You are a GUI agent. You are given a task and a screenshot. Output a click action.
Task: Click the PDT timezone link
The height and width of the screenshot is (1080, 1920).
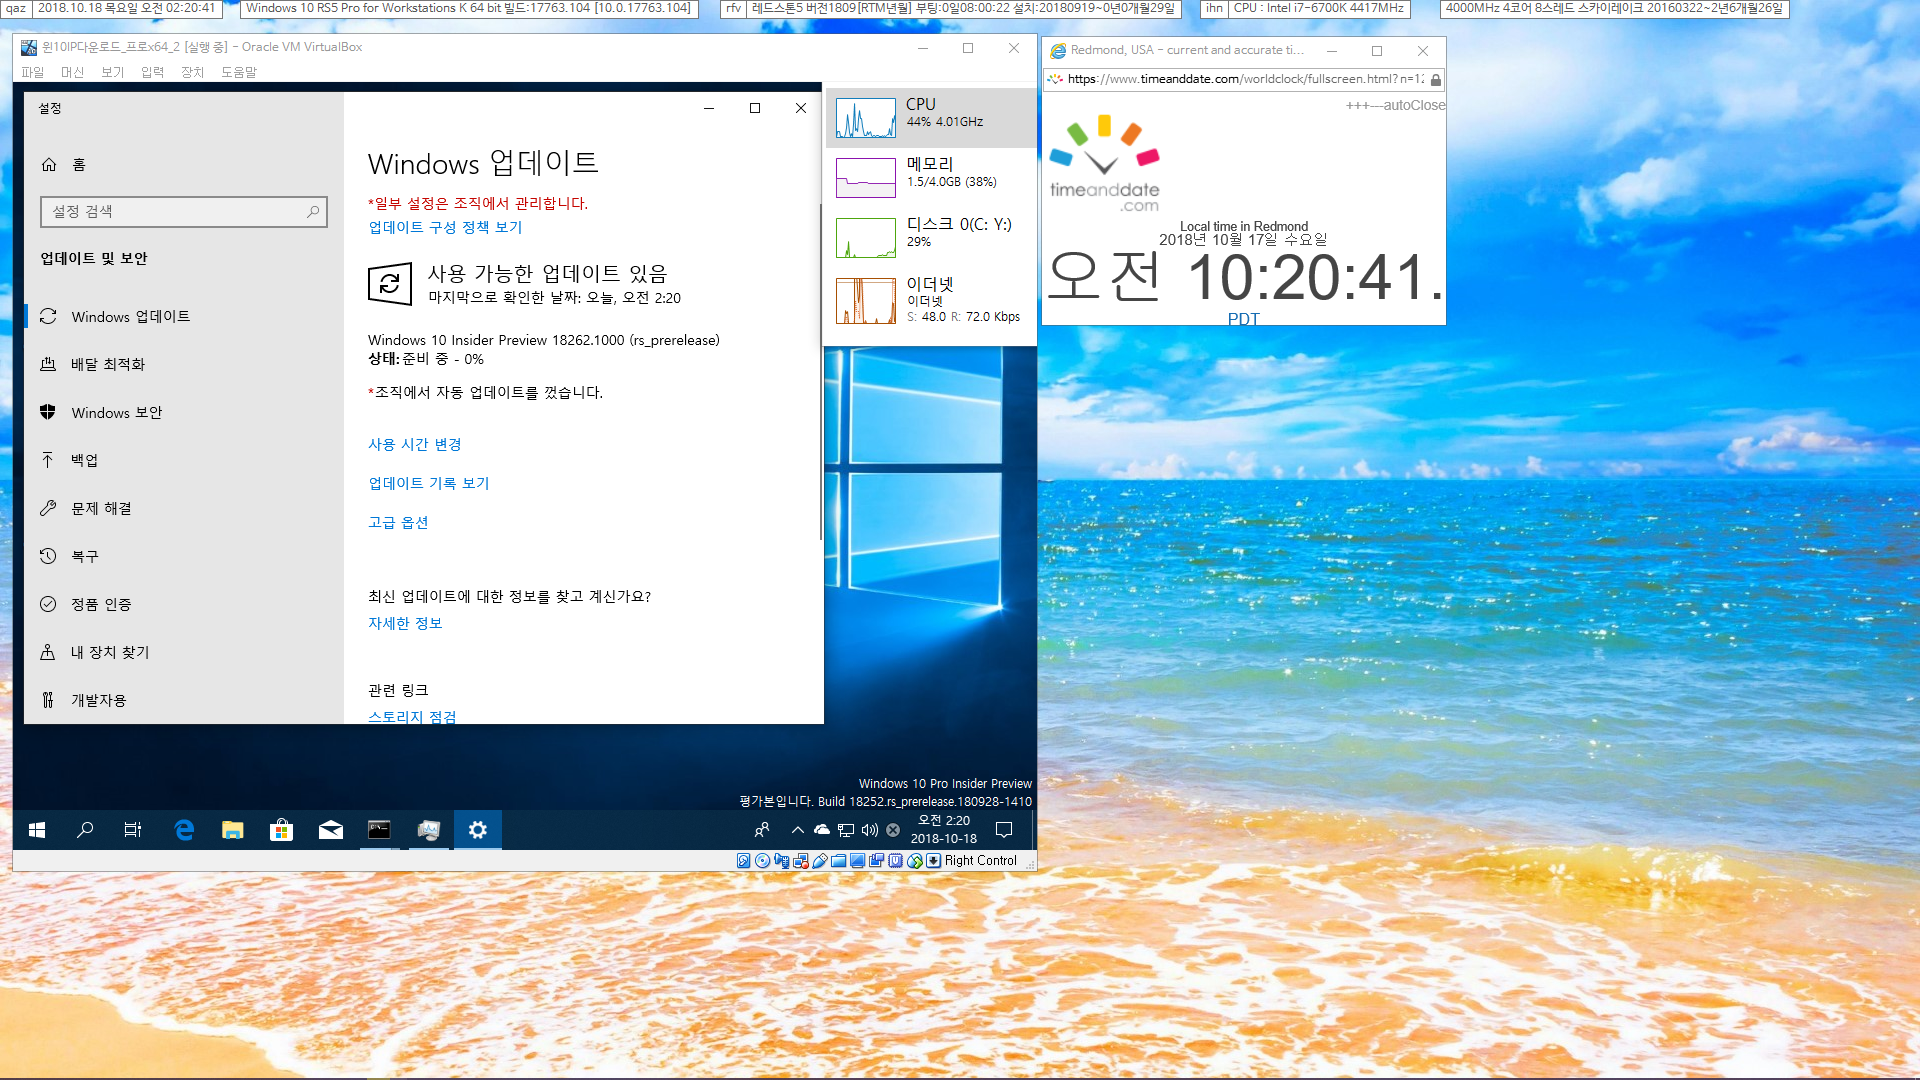[1243, 319]
